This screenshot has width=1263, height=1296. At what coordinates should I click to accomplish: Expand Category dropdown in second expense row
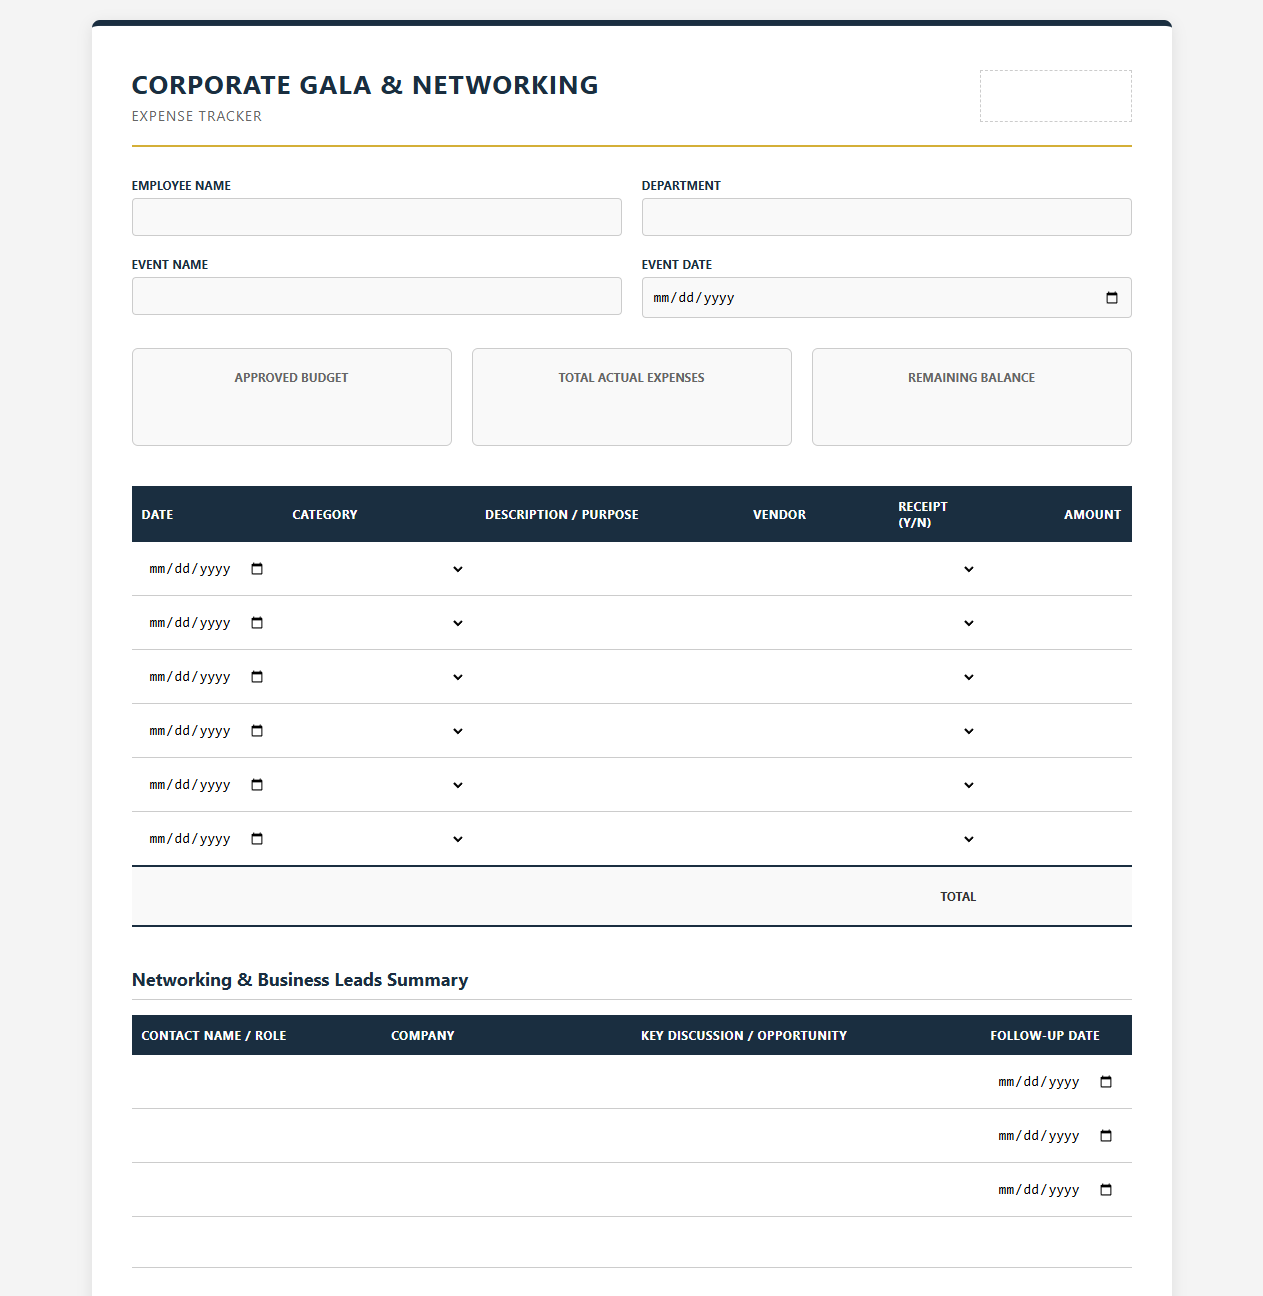point(379,623)
